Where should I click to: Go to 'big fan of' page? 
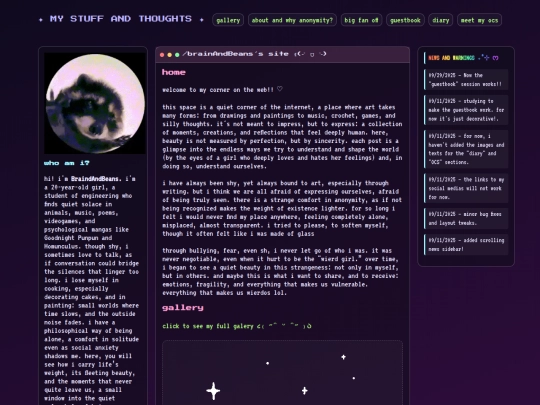(x=361, y=20)
